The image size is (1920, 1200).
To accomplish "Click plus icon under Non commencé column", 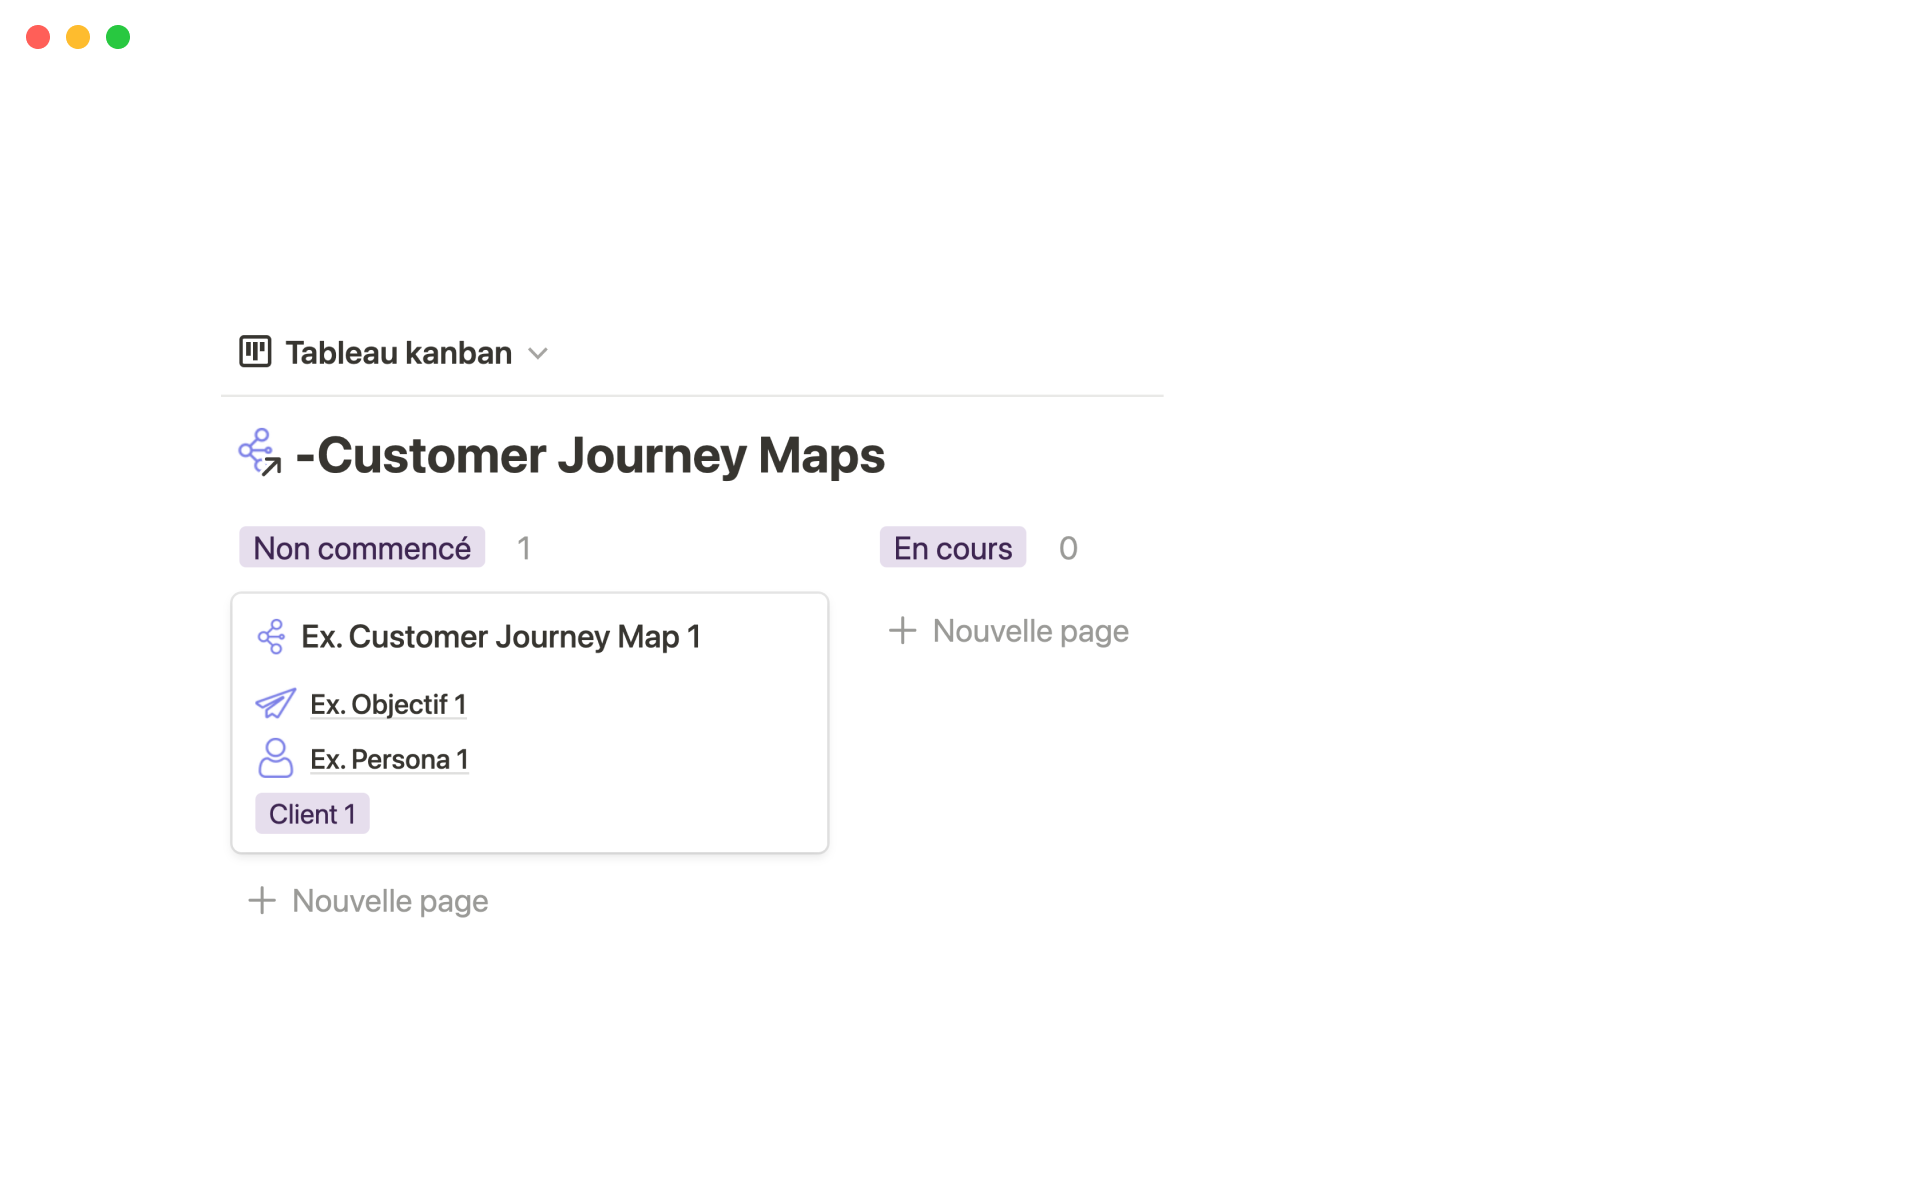I will coord(262,901).
